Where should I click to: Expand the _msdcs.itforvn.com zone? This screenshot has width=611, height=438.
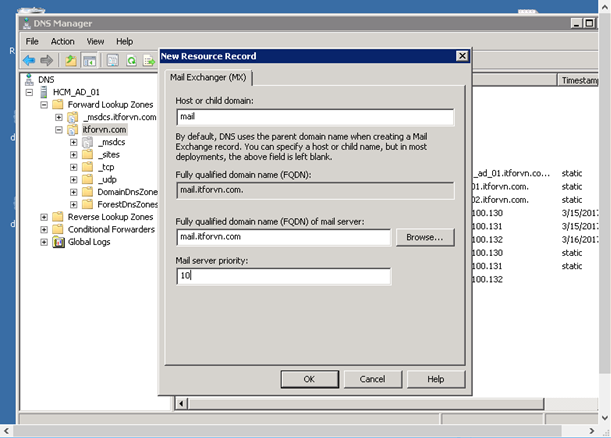pos(59,117)
